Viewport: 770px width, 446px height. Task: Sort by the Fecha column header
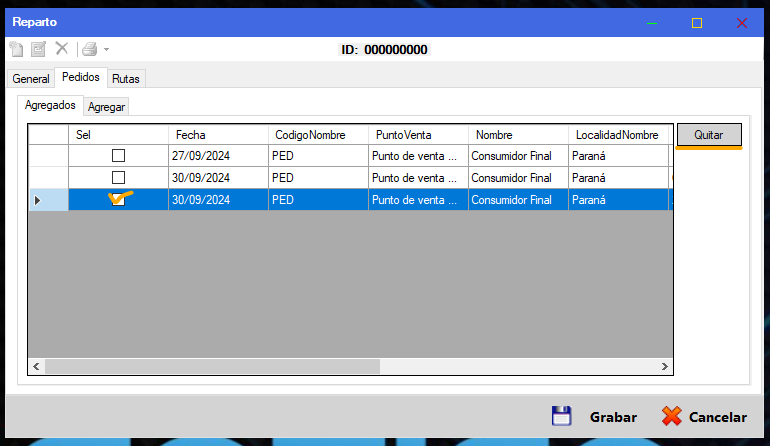[217, 134]
